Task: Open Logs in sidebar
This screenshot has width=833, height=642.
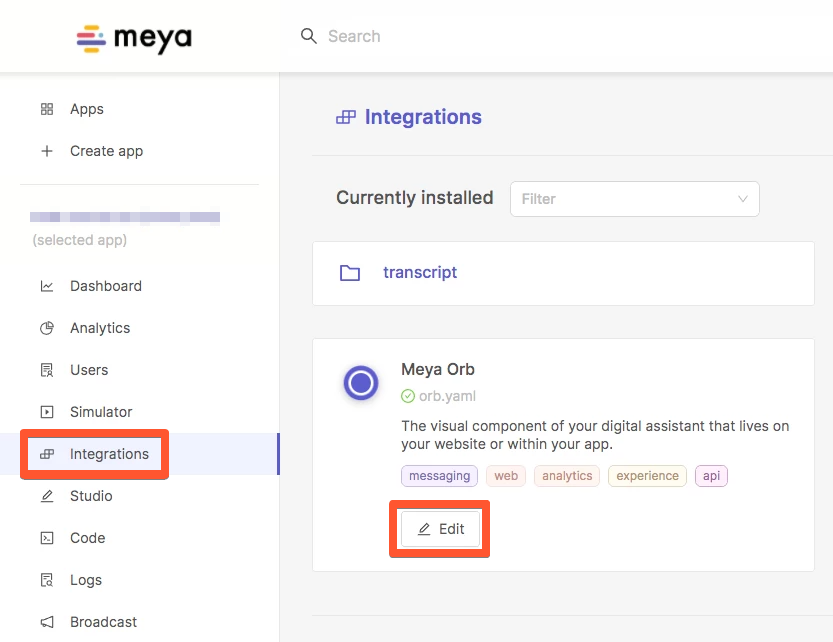Action: tap(86, 580)
